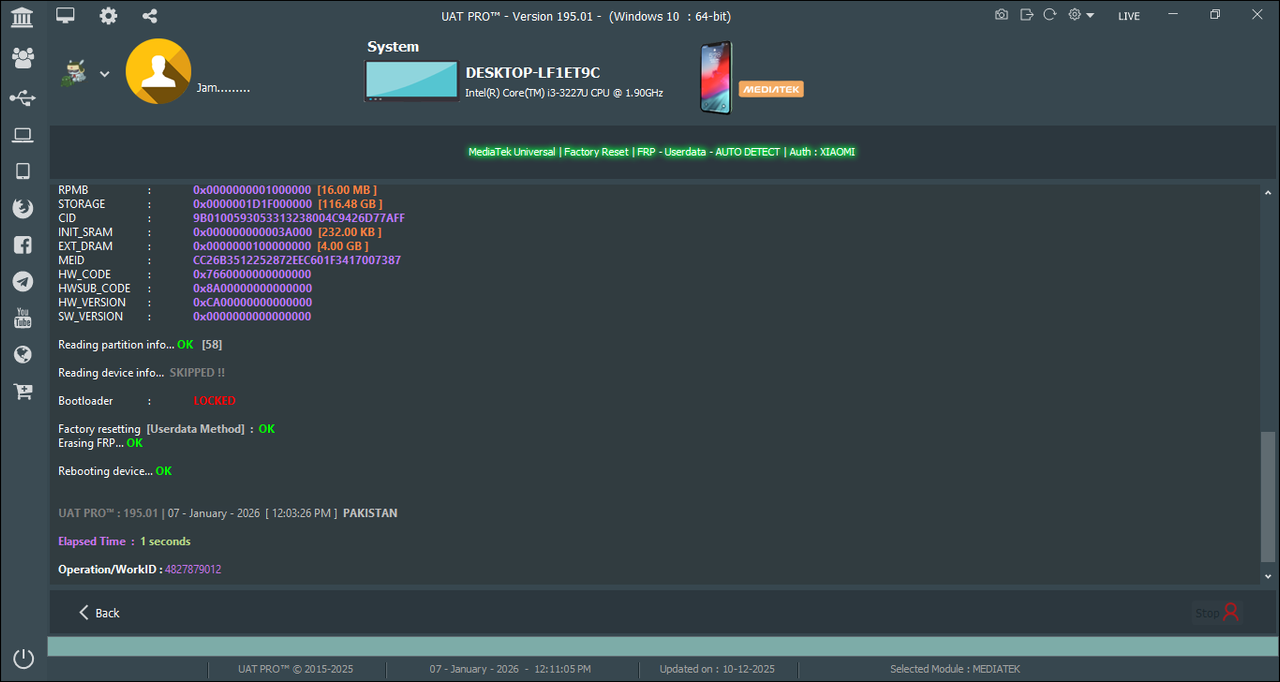Click the red LOCKED bootloader status
1280x682 pixels.
[215, 401]
